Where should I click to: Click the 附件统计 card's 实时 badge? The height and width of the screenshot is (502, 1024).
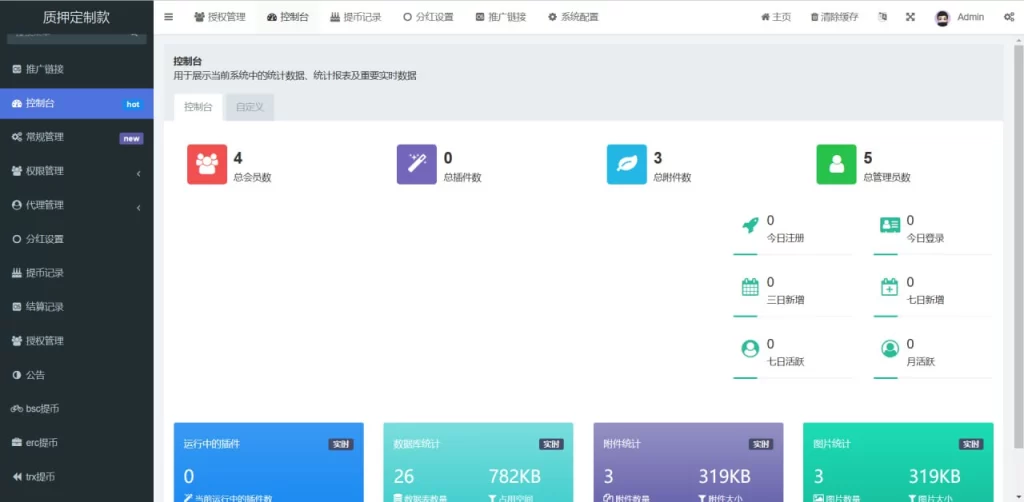[x=761, y=445]
